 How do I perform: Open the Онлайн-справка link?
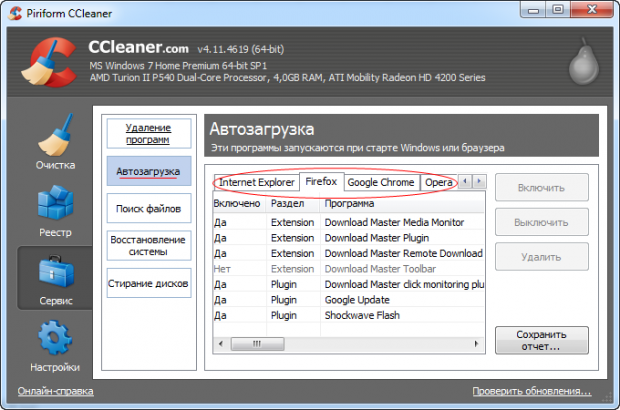coord(56,391)
